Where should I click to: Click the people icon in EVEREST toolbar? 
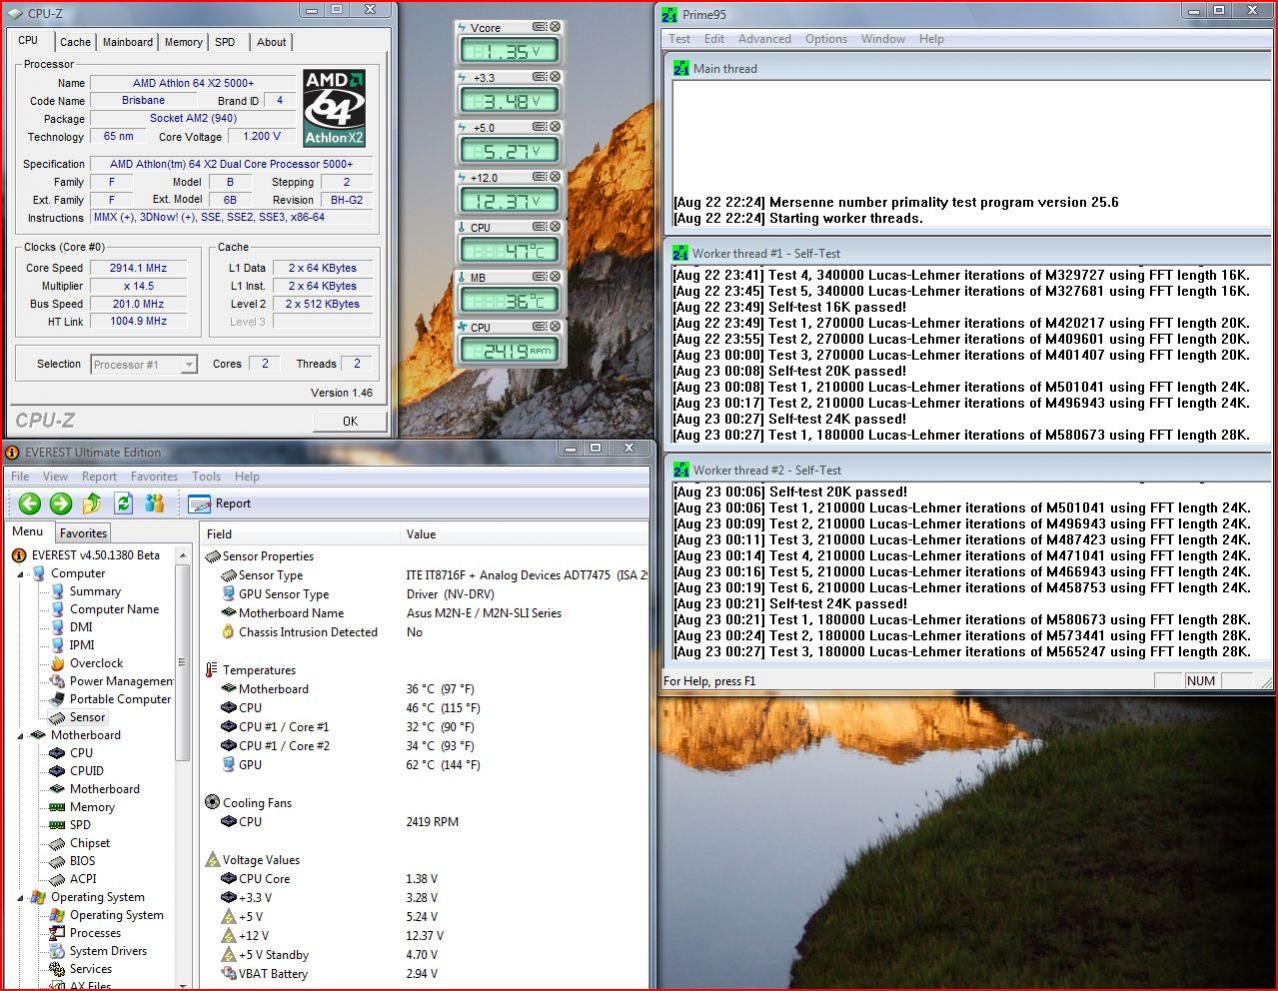tap(154, 503)
